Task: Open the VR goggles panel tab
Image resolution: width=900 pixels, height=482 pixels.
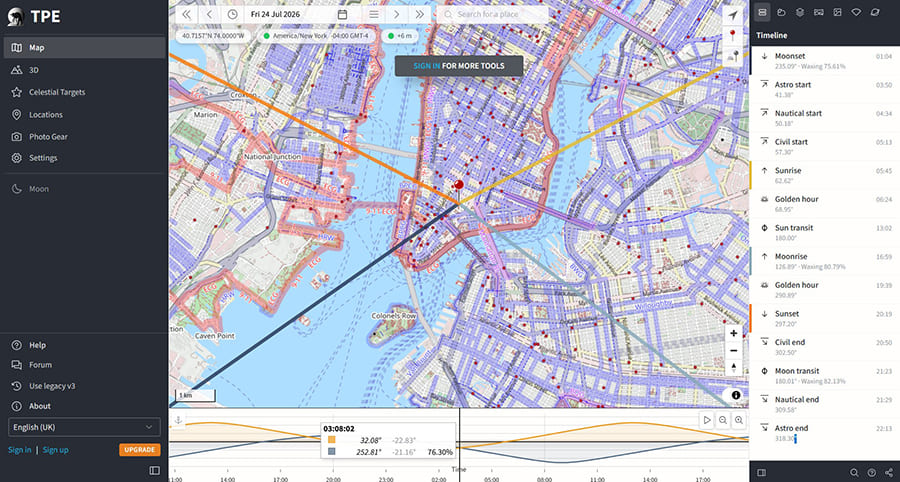Action: (x=818, y=11)
